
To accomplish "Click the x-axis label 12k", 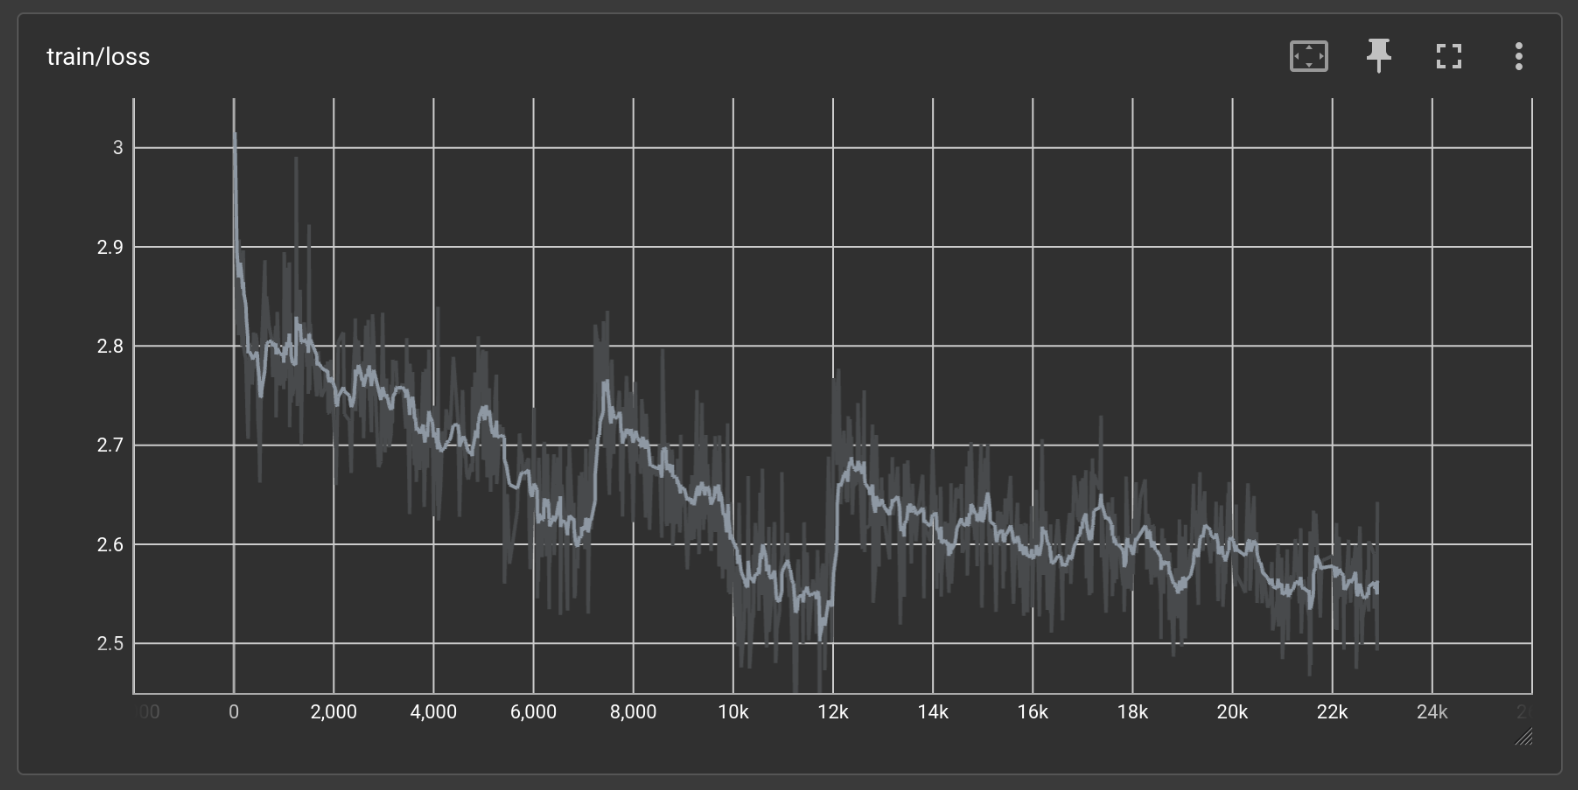I will click(833, 712).
